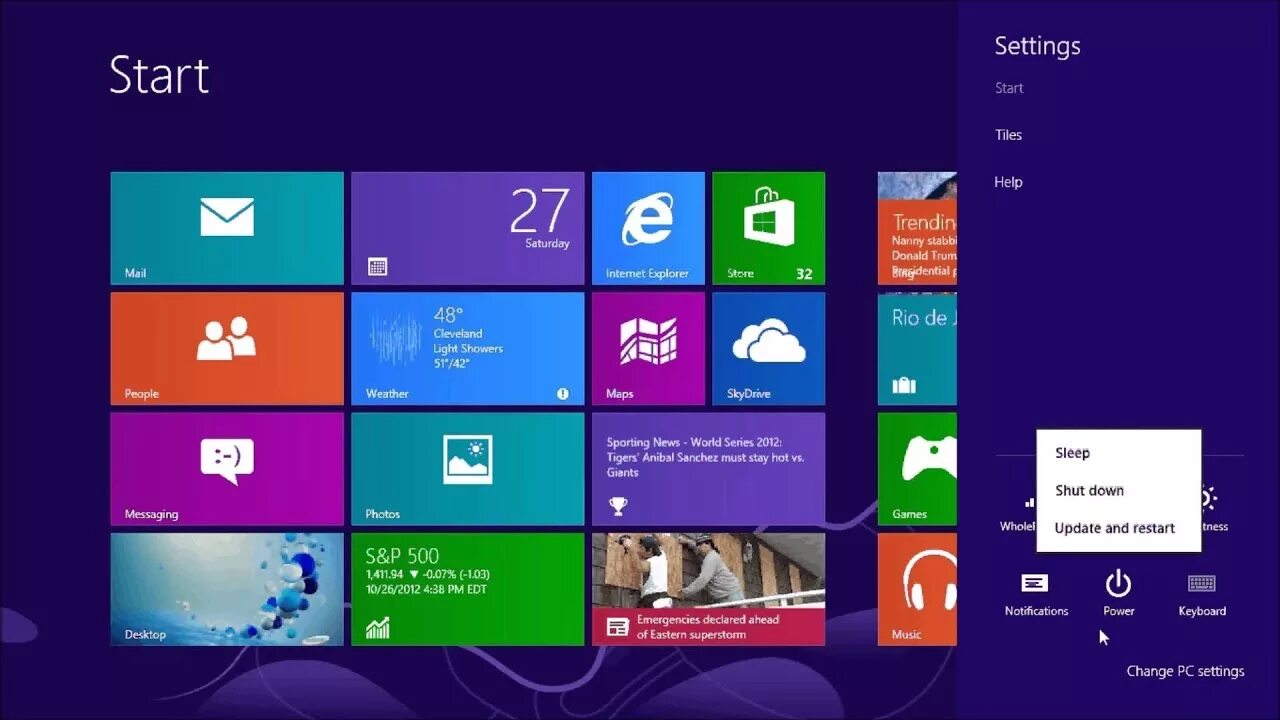Open the Calendar tile showing 27 Saturday

point(468,228)
